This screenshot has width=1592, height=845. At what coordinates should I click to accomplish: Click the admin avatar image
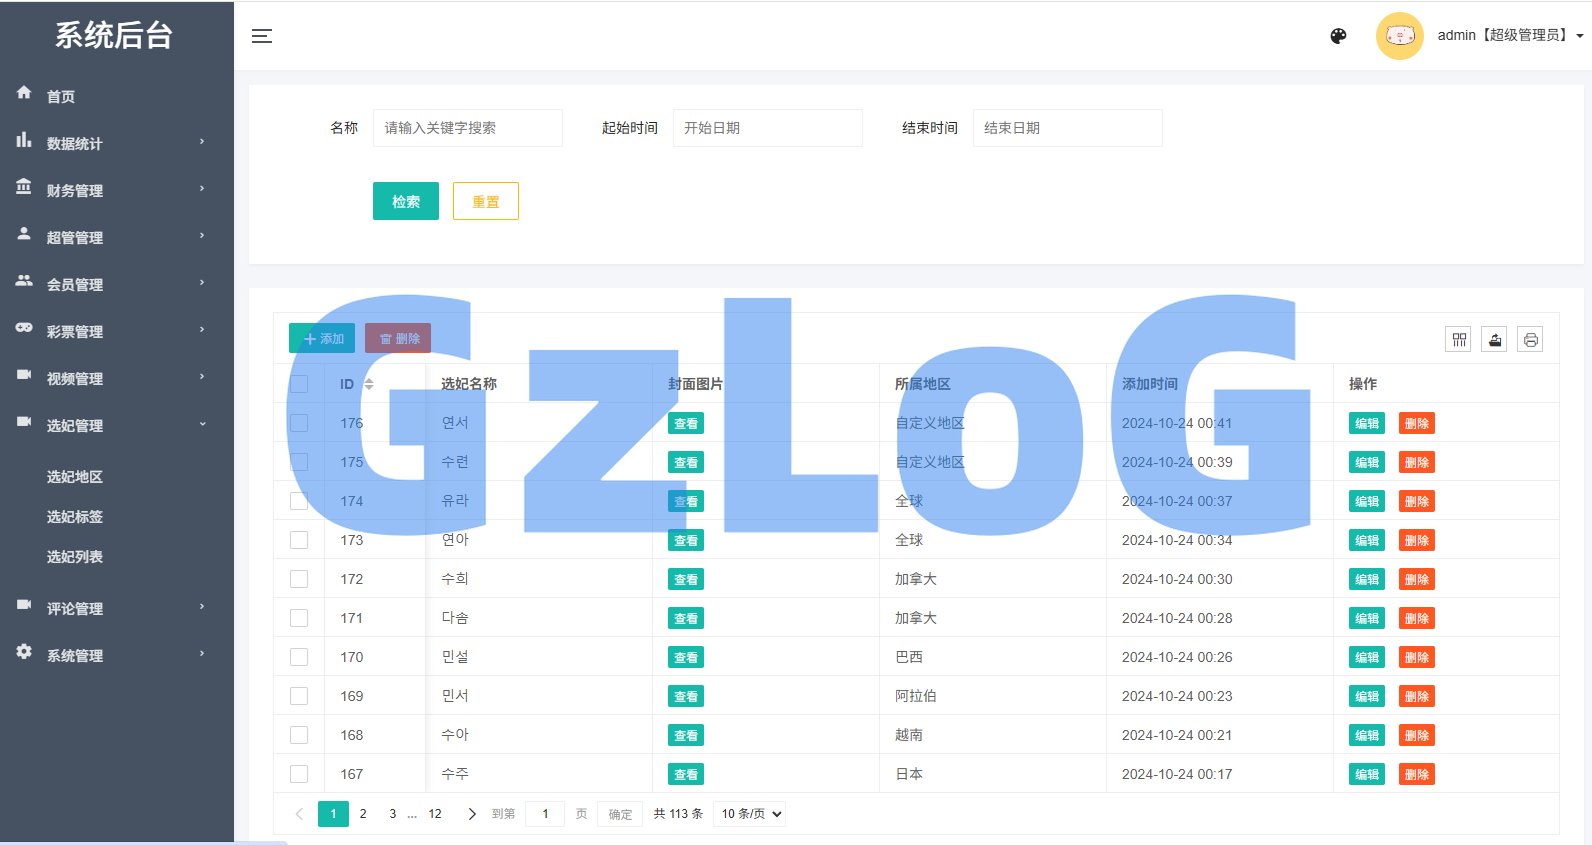[1399, 36]
